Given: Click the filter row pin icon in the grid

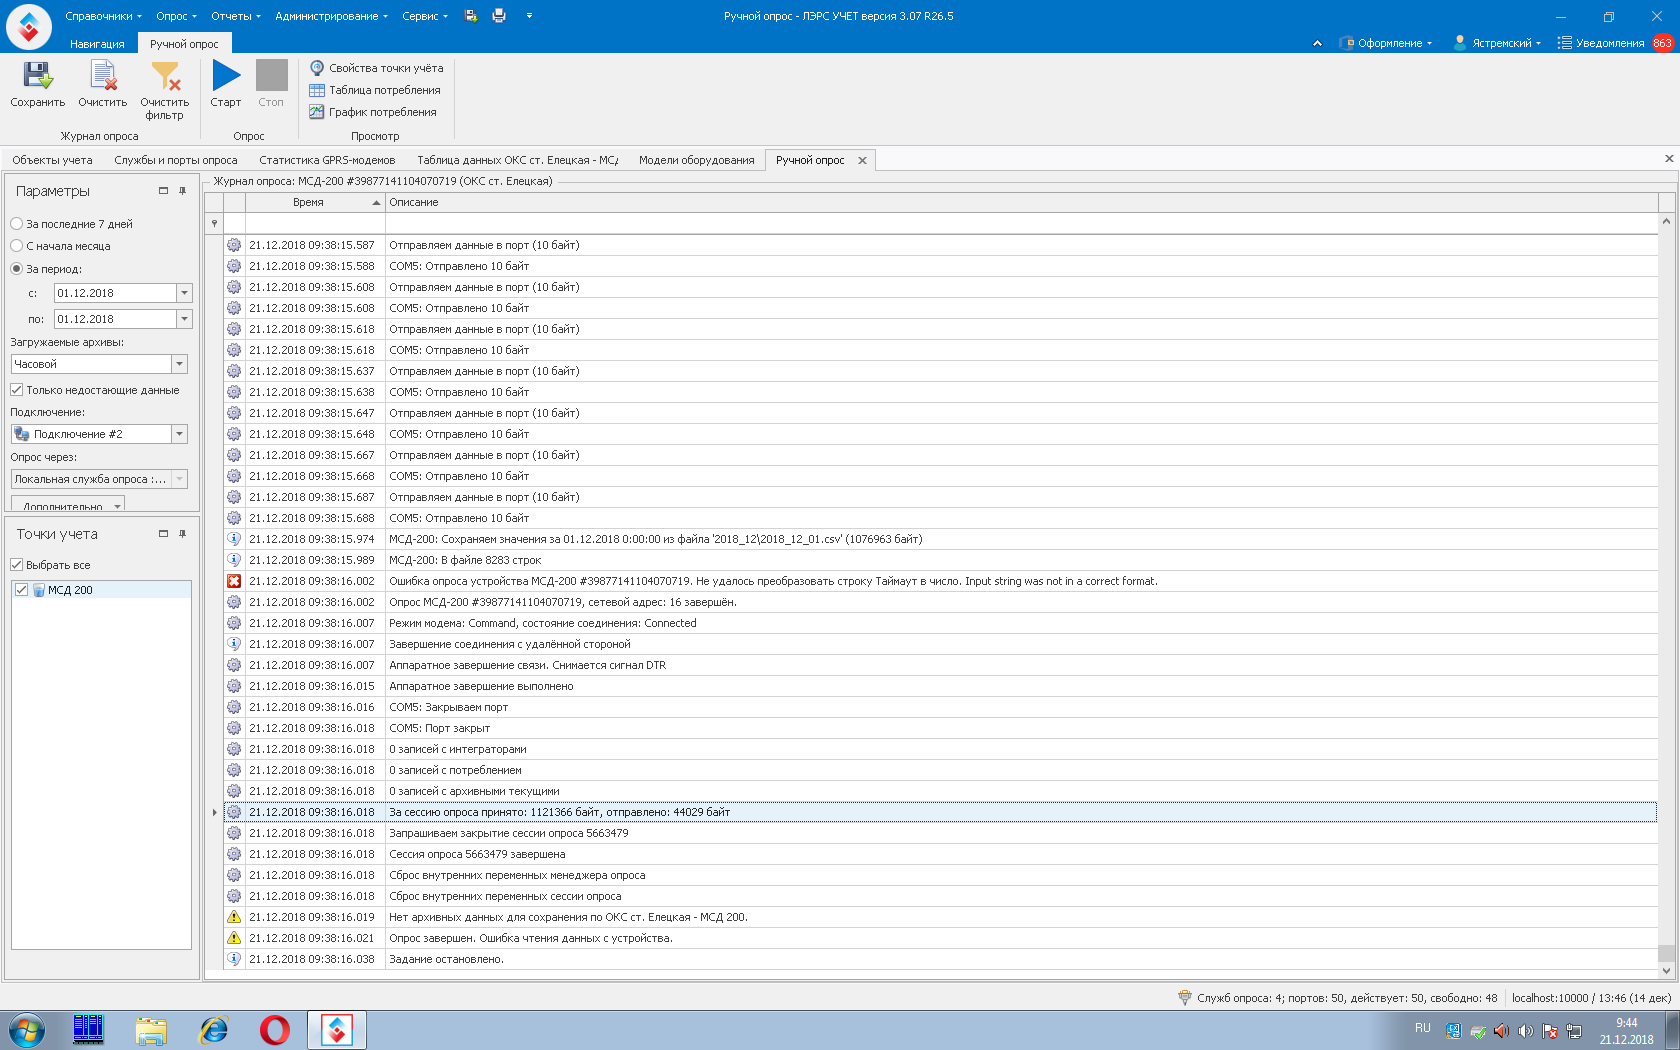Looking at the screenshot, I should (x=214, y=223).
